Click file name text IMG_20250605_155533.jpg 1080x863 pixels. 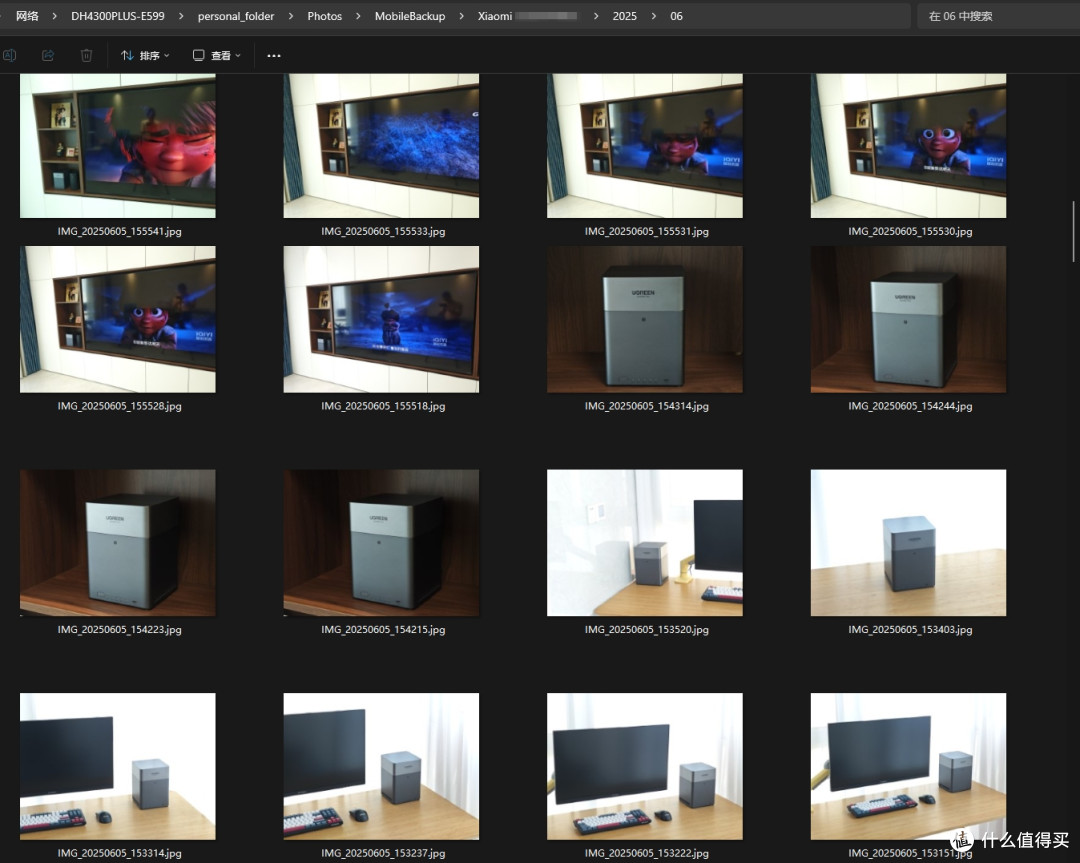pyautogui.click(x=383, y=231)
